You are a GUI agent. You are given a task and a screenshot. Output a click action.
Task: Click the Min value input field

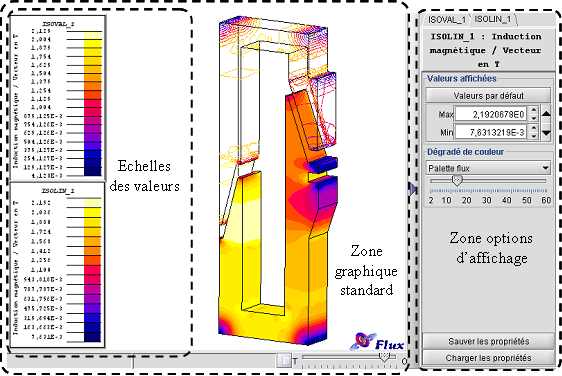point(491,133)
